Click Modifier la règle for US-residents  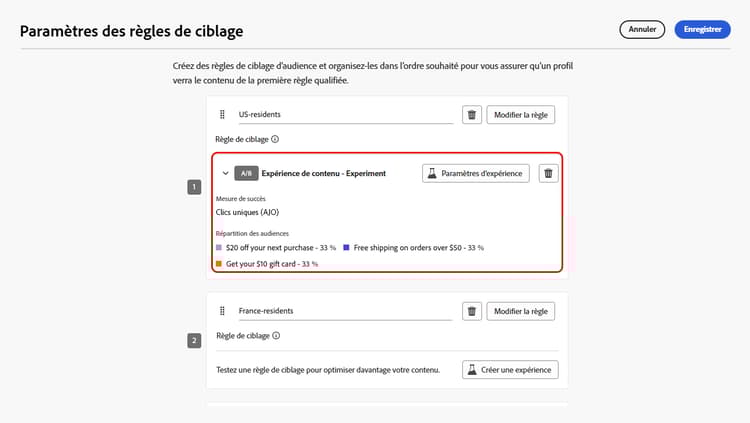coord(521,115)
